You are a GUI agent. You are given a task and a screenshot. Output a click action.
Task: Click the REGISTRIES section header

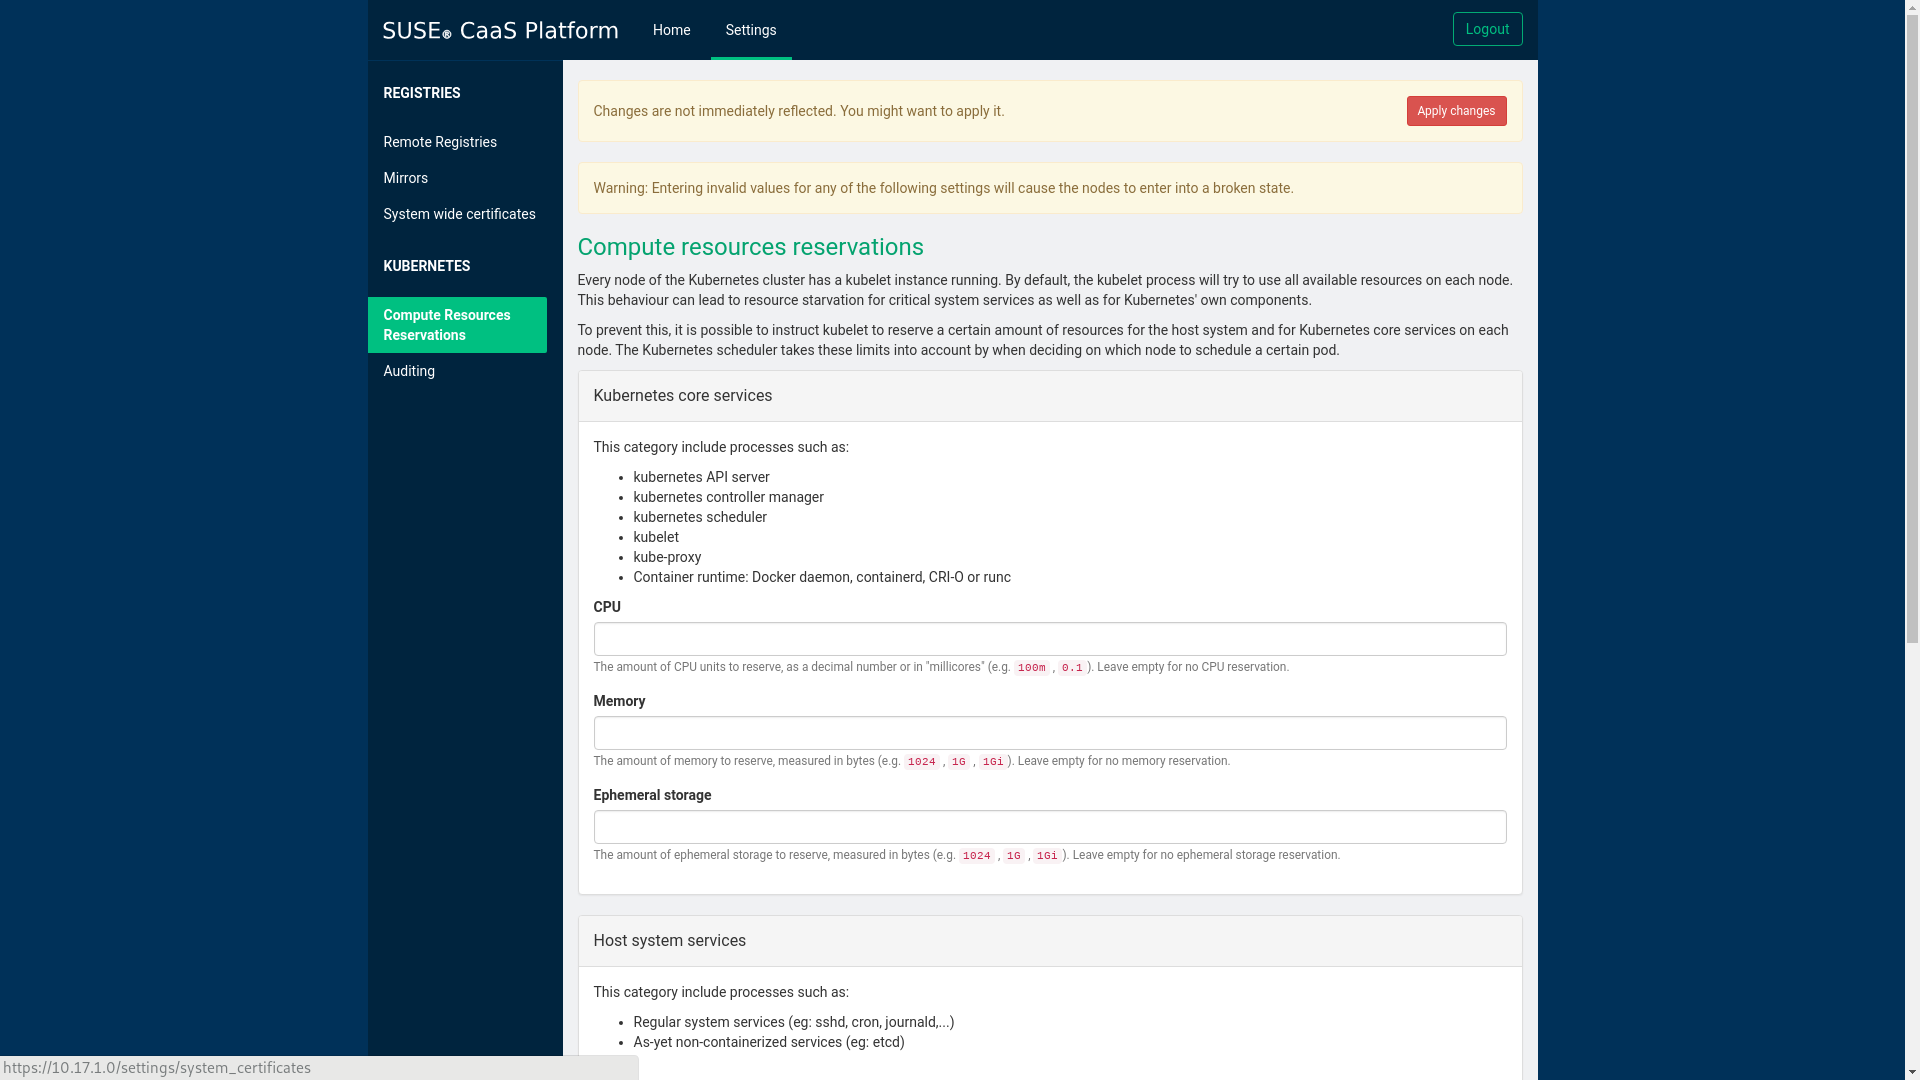[x=422, y=92]
